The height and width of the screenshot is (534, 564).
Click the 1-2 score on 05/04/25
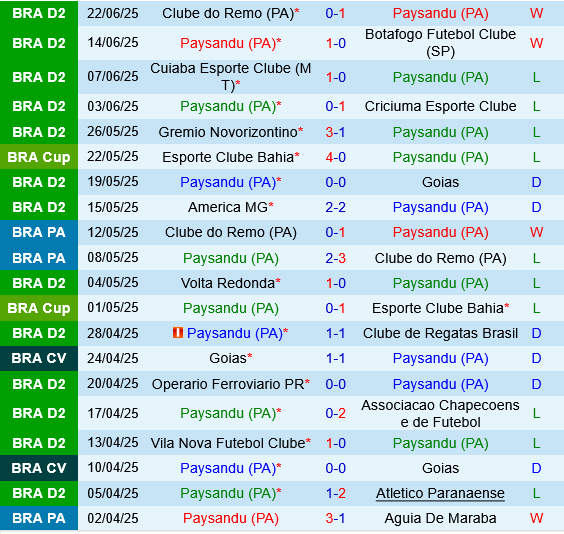pos(335,493)
